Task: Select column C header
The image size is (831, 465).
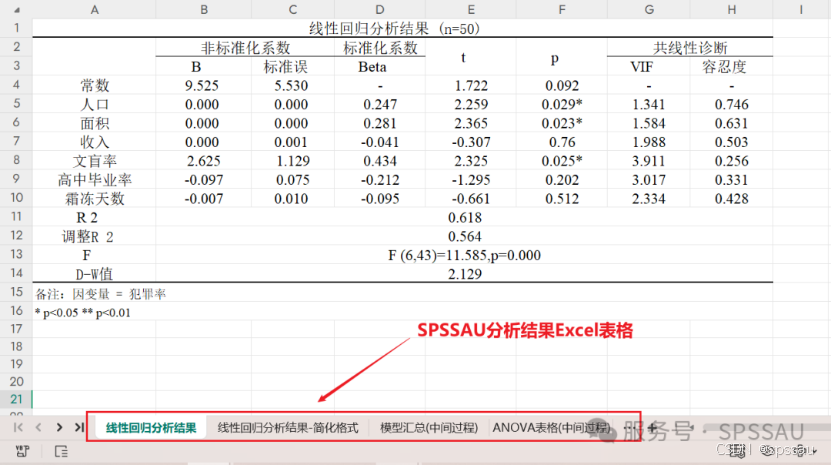Action: [293, 10]
